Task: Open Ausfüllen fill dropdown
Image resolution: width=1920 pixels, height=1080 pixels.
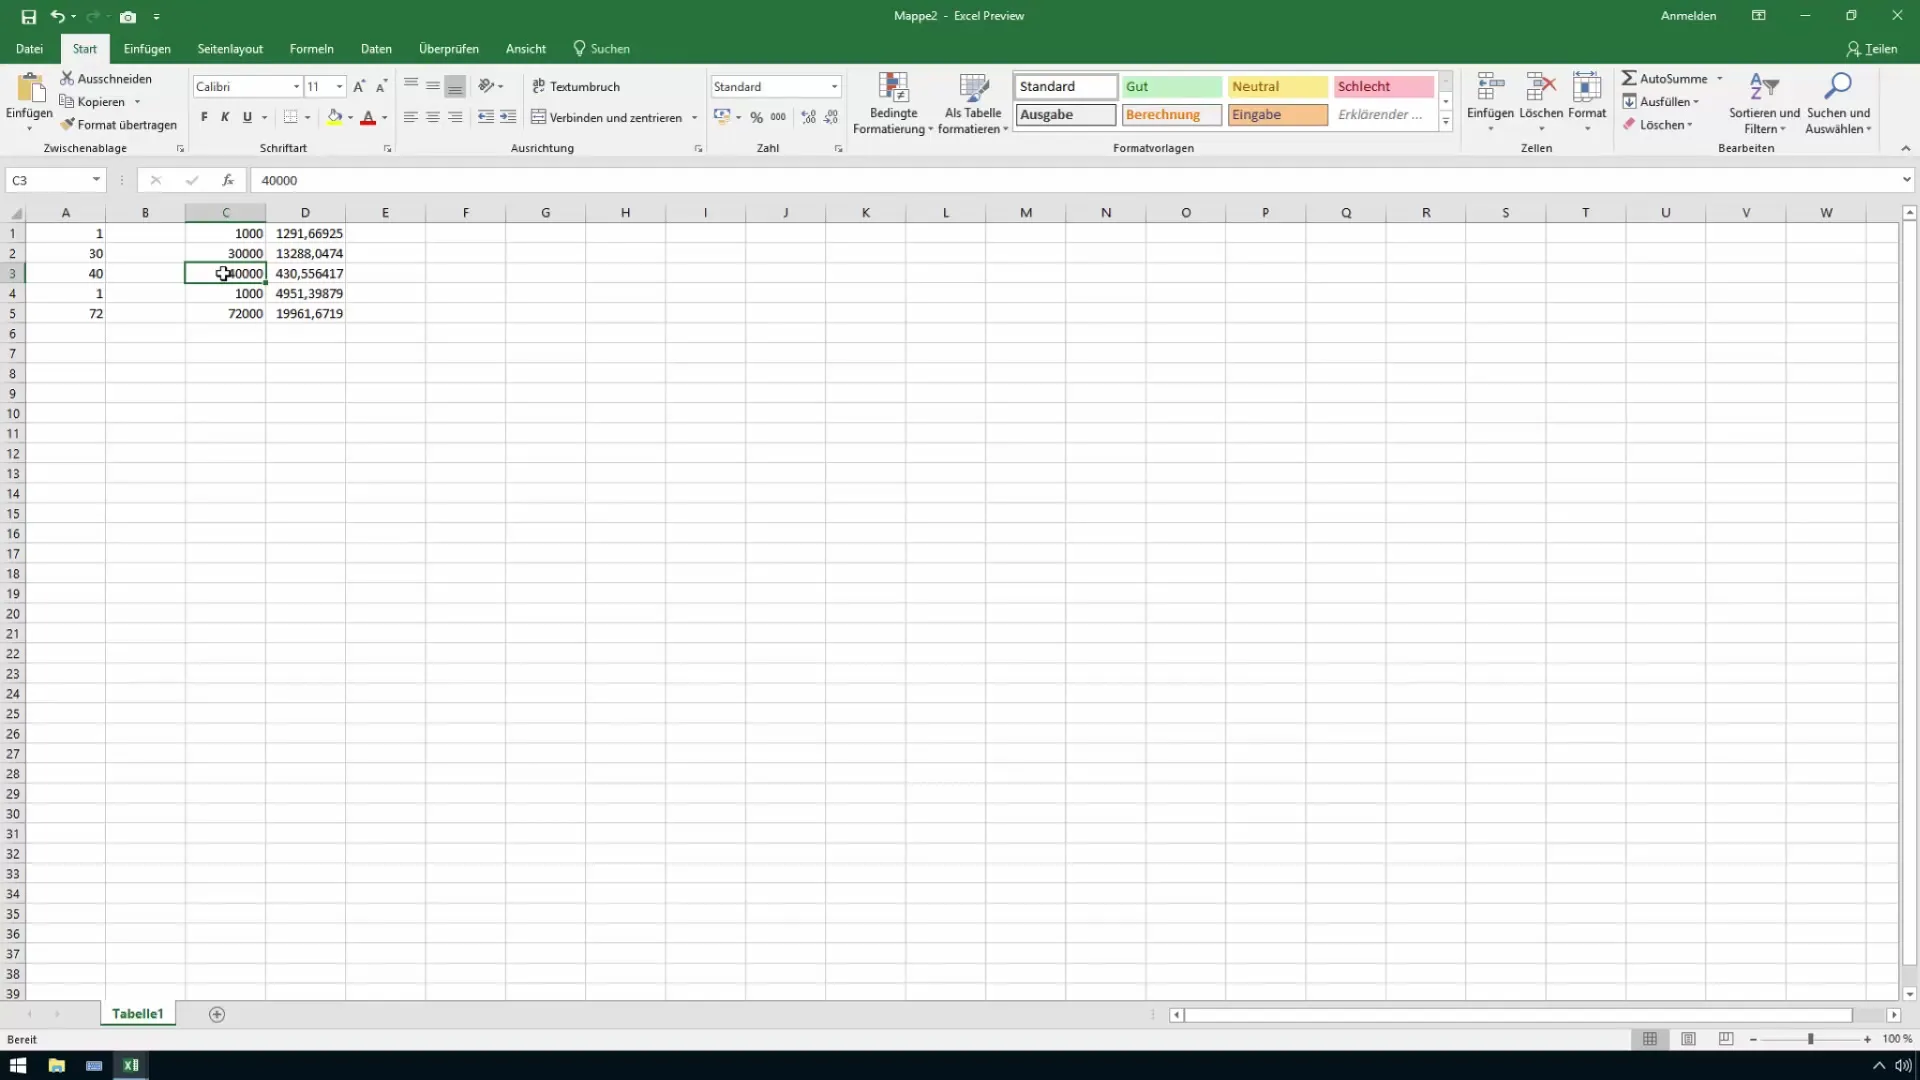Action: tap(1660, 101)
